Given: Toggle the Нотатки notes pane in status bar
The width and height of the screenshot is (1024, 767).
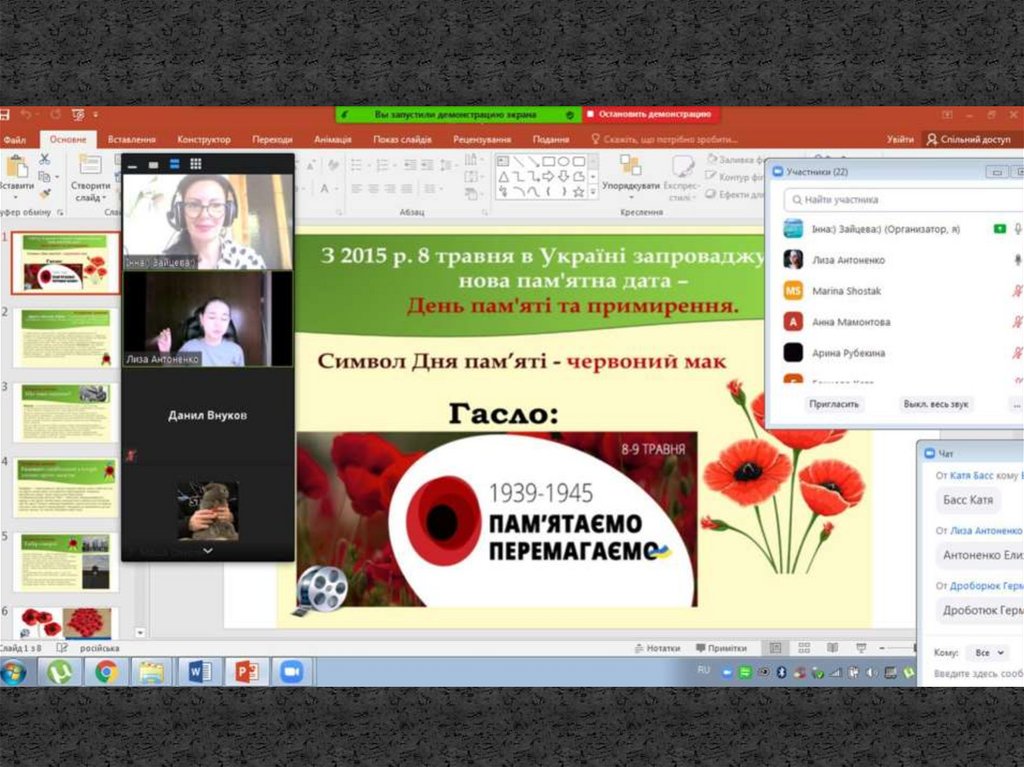Looking at the screenshot, I should pos(657,648).
